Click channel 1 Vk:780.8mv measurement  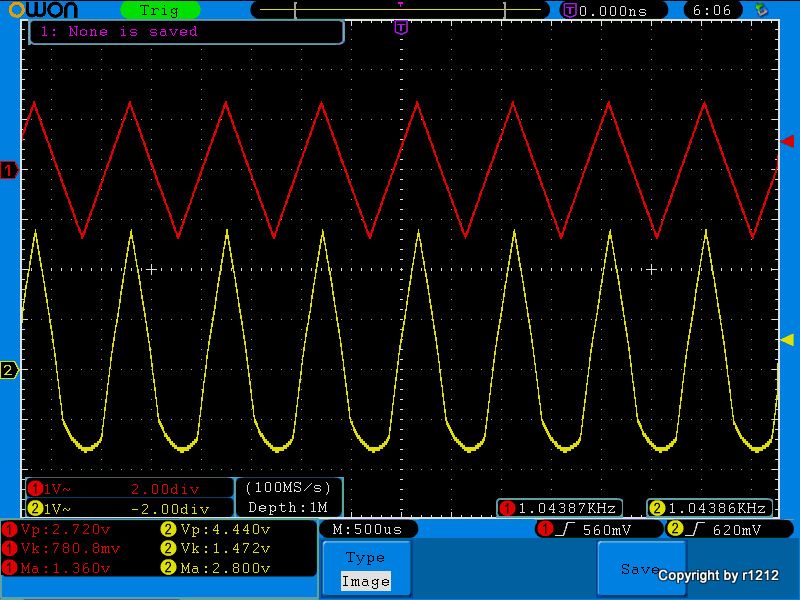pyautogui.click(x=61, y=549)
